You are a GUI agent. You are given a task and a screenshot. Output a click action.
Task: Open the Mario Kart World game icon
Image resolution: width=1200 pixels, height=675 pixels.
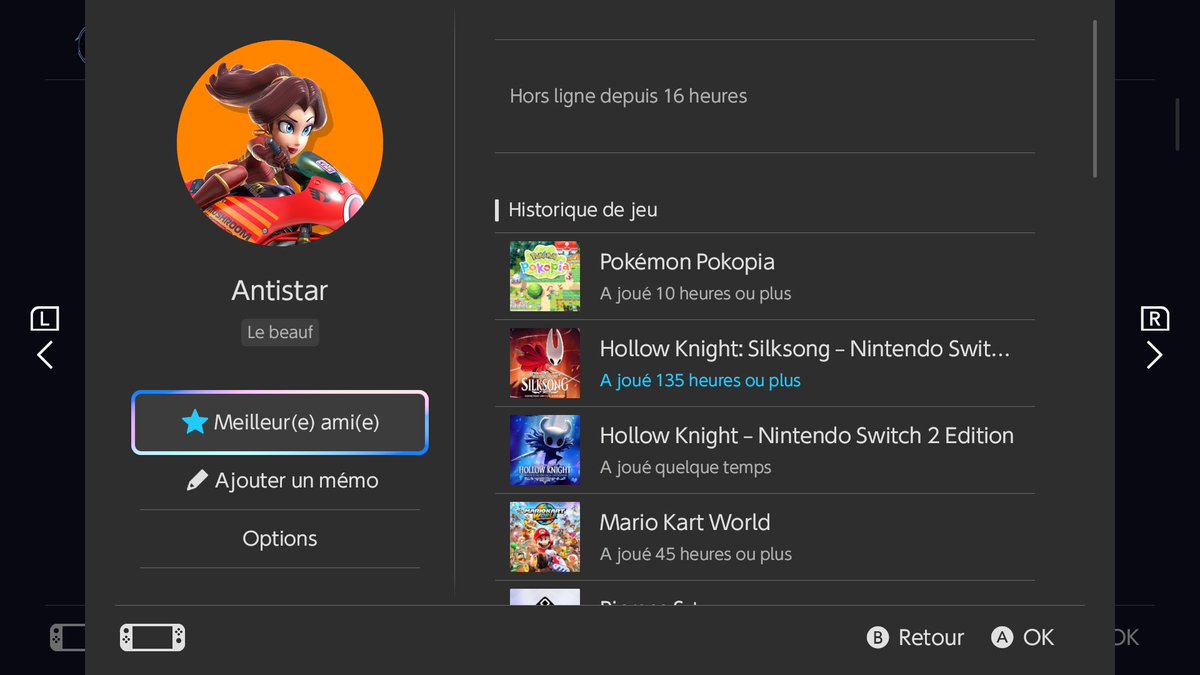pyautogui.click(x=545, y=537)
